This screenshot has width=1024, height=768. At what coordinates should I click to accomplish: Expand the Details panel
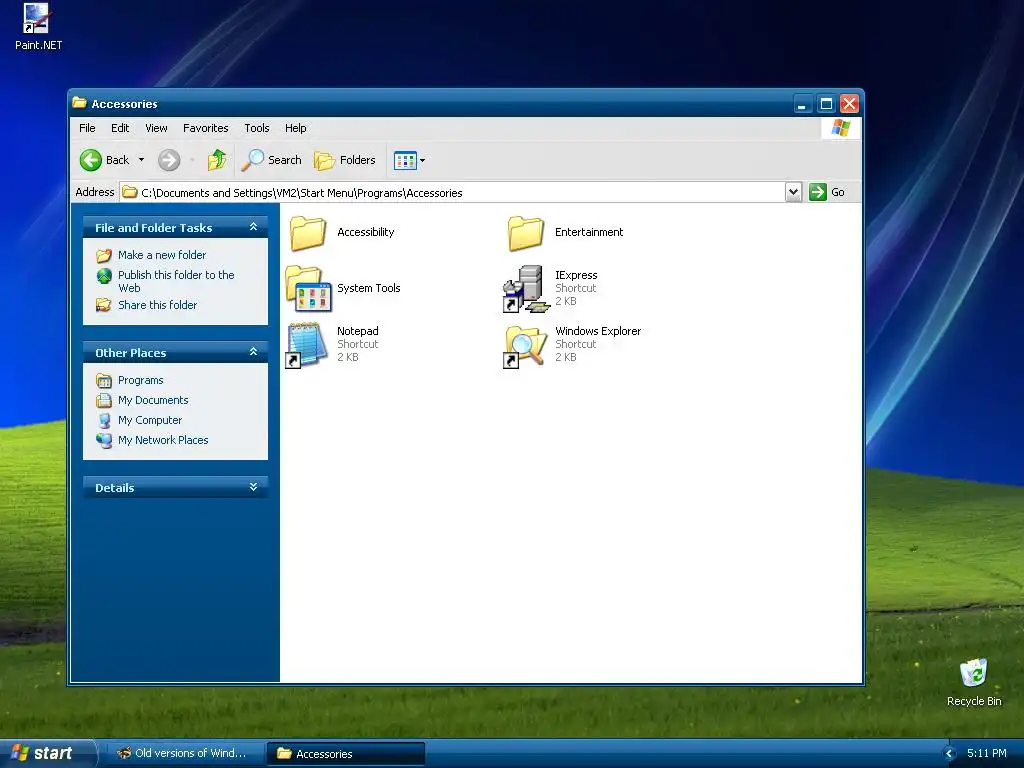pyautogui.click(x=253, y=487)
